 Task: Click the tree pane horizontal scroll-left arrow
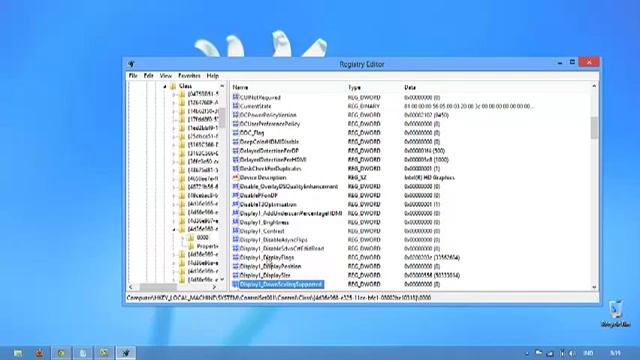click(131, 287)
